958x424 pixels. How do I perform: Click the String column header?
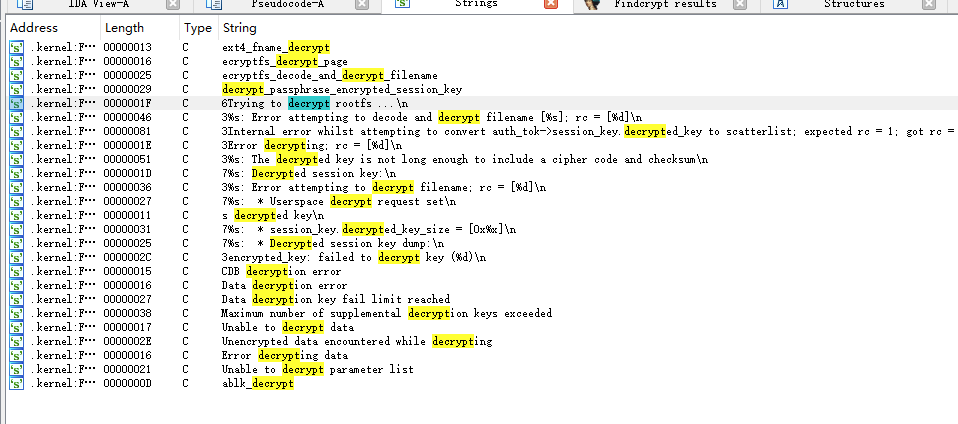[x=239, y=28]
